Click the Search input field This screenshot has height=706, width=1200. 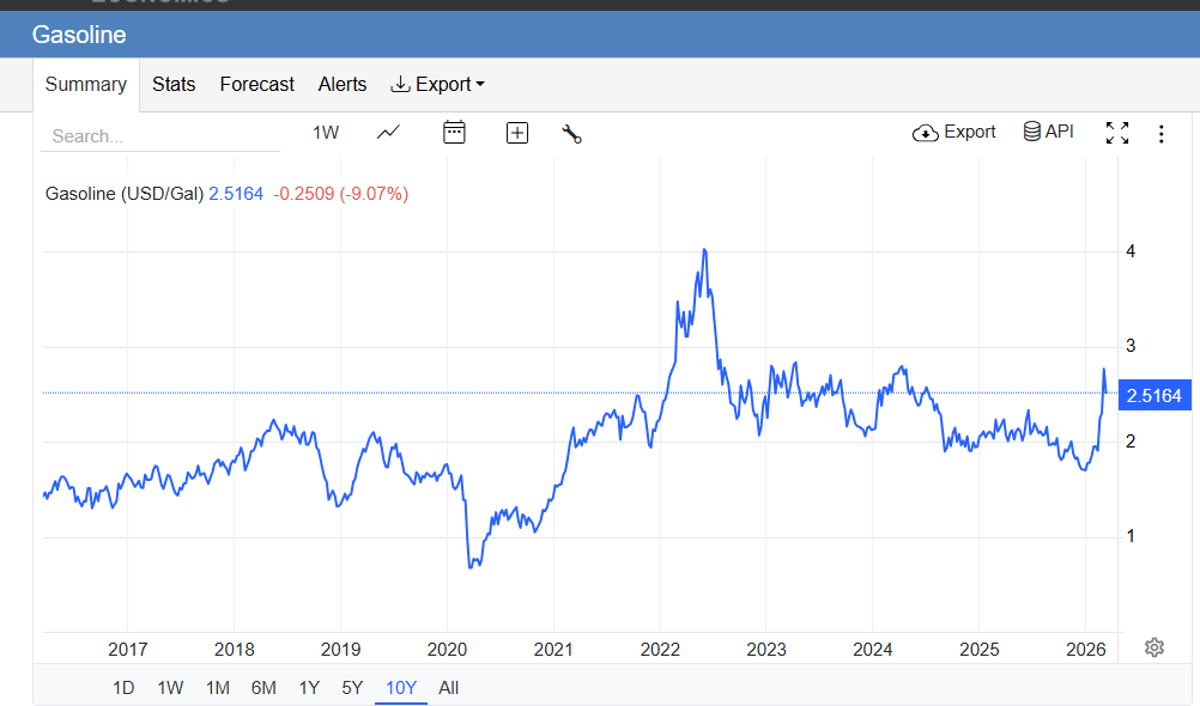(160, 136)
